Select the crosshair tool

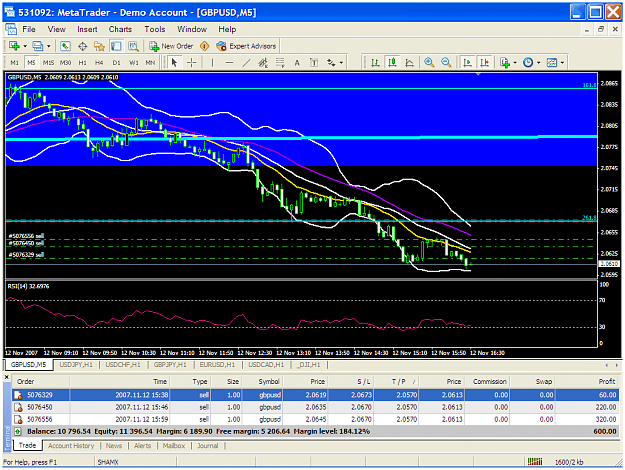[192, 63]
